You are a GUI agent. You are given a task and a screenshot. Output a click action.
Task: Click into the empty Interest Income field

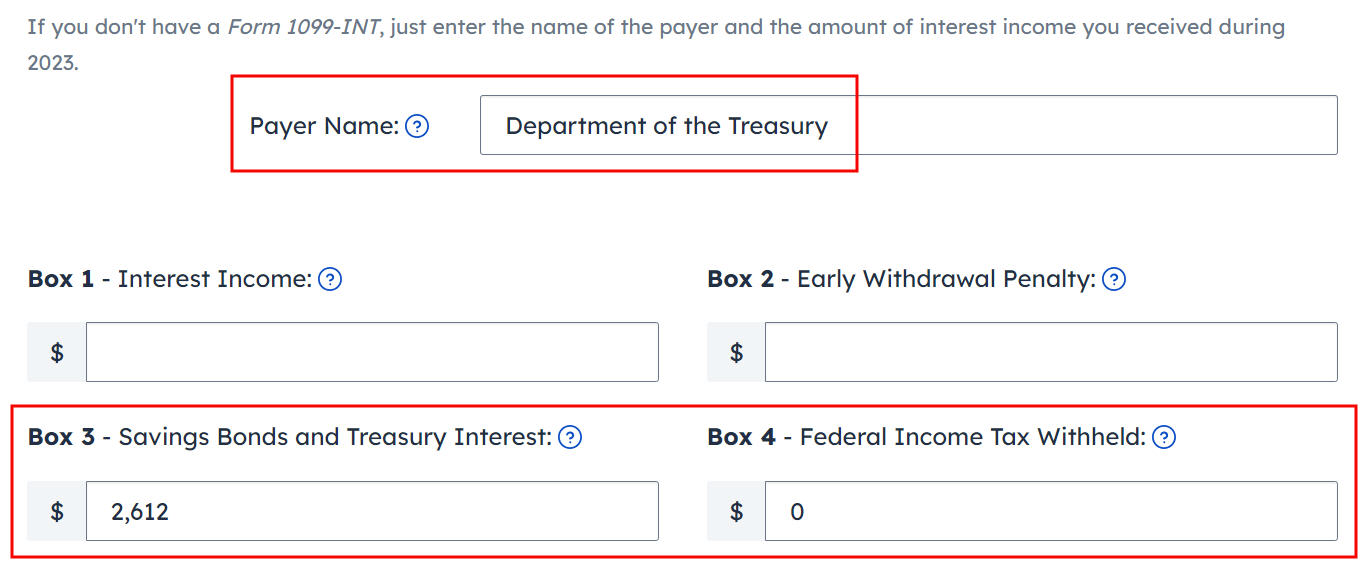(372, 352)
